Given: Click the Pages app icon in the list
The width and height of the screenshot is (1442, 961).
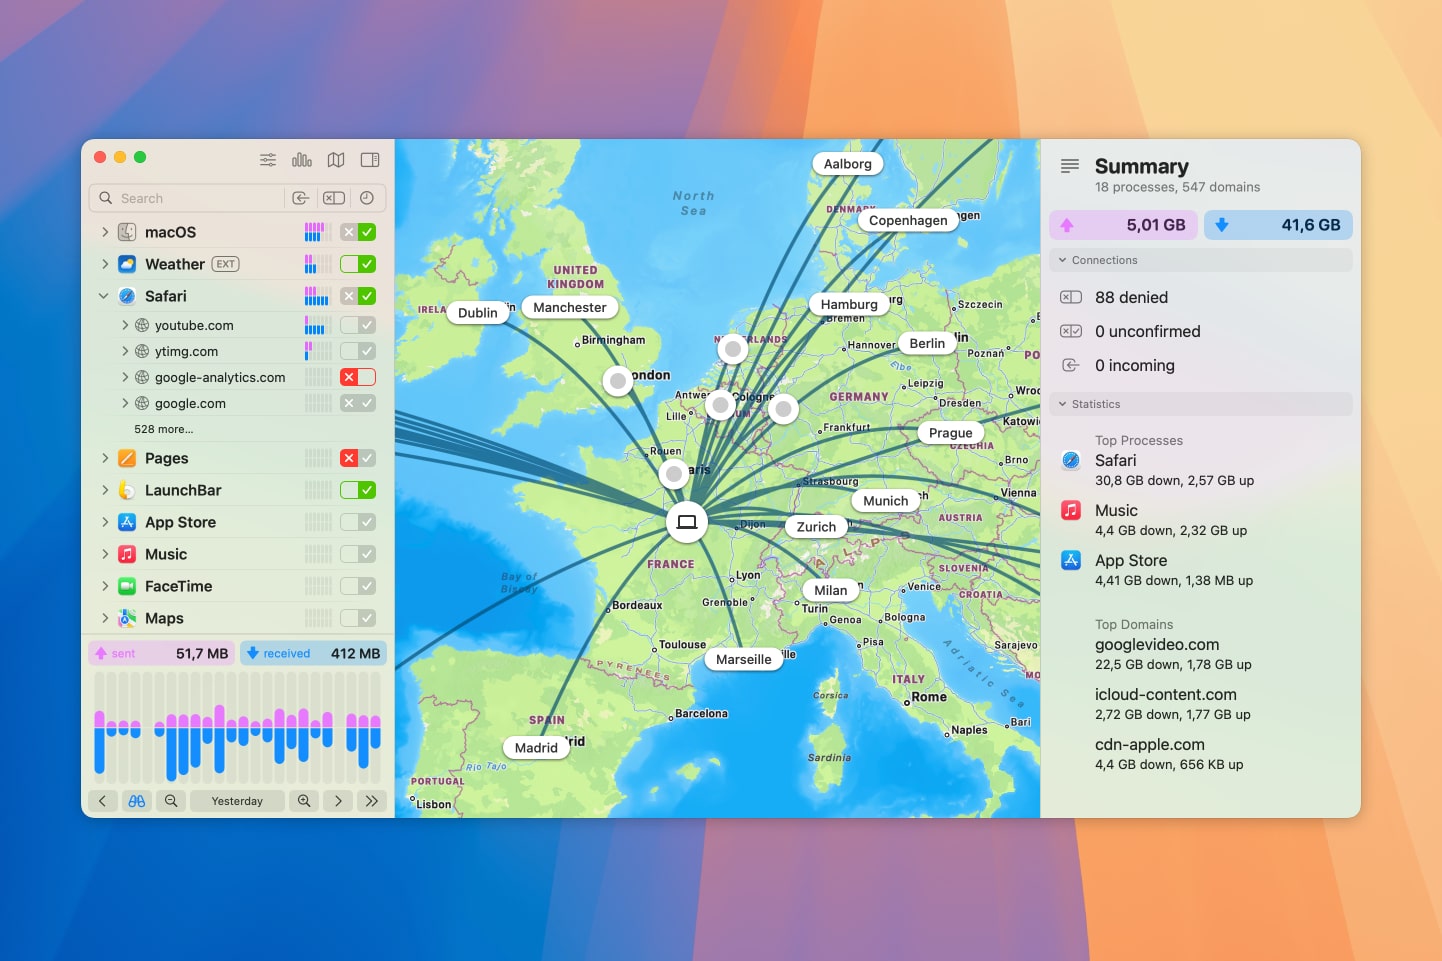Looking at the screenshot, I should (127, 458).
